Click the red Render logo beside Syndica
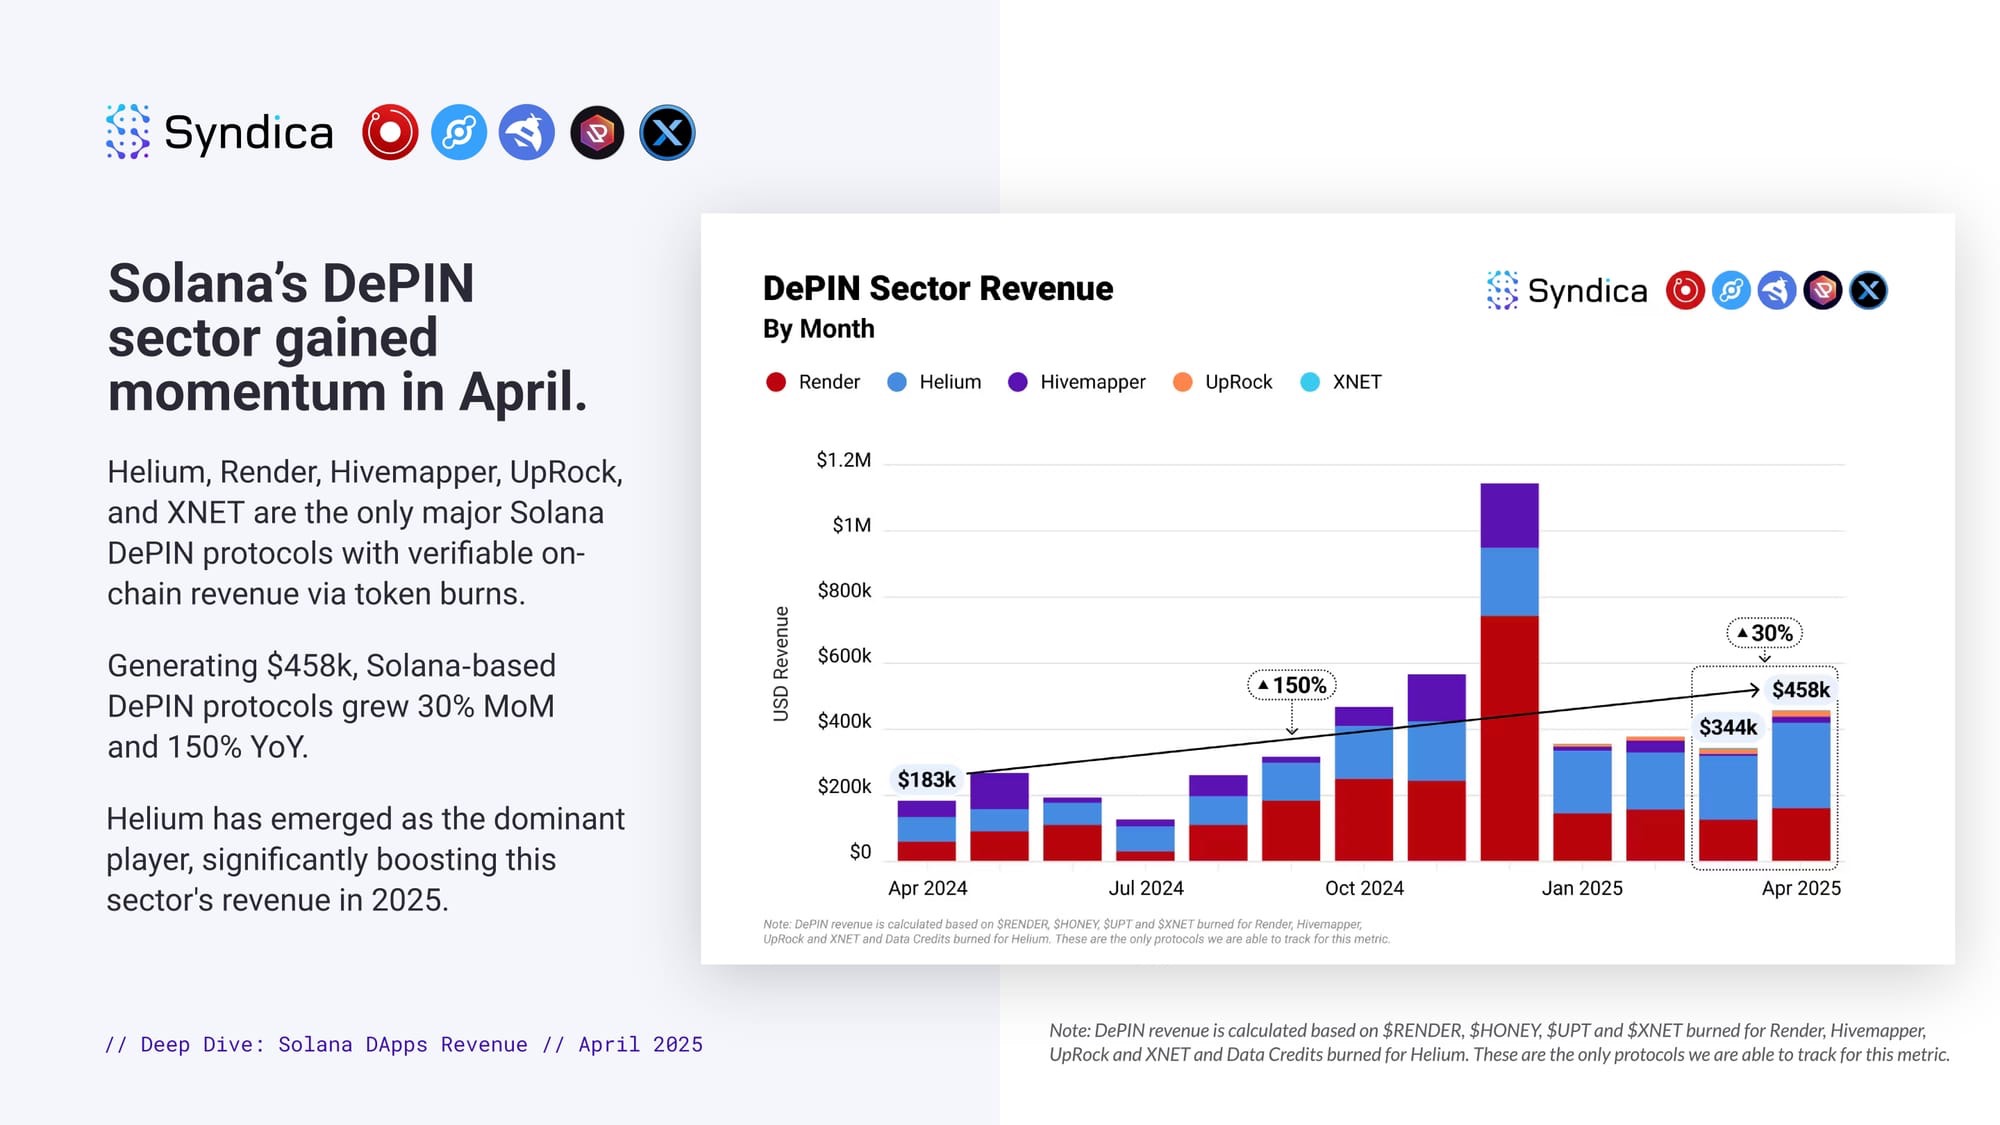2000x1125 pixels. [x=390, y=132]
